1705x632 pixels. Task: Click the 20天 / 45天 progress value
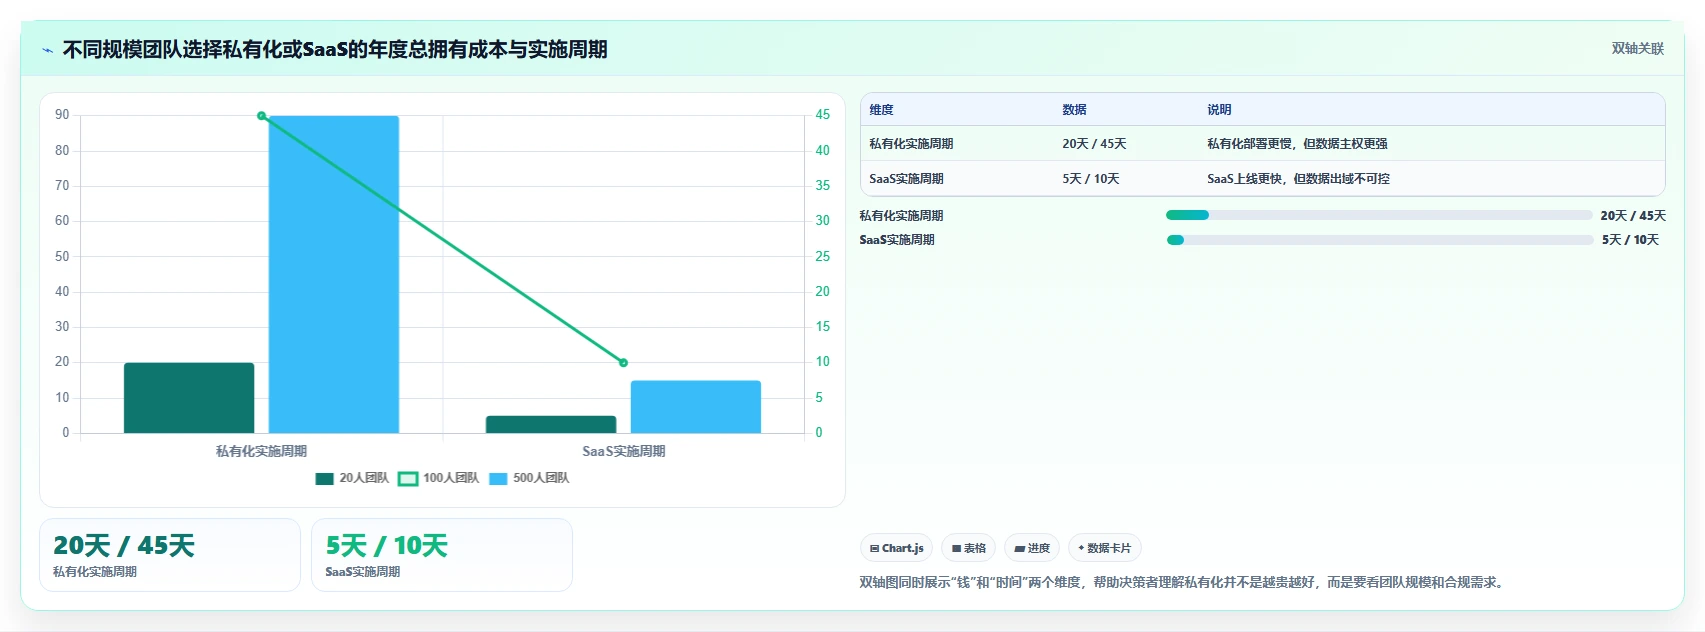pos(1633,216)
